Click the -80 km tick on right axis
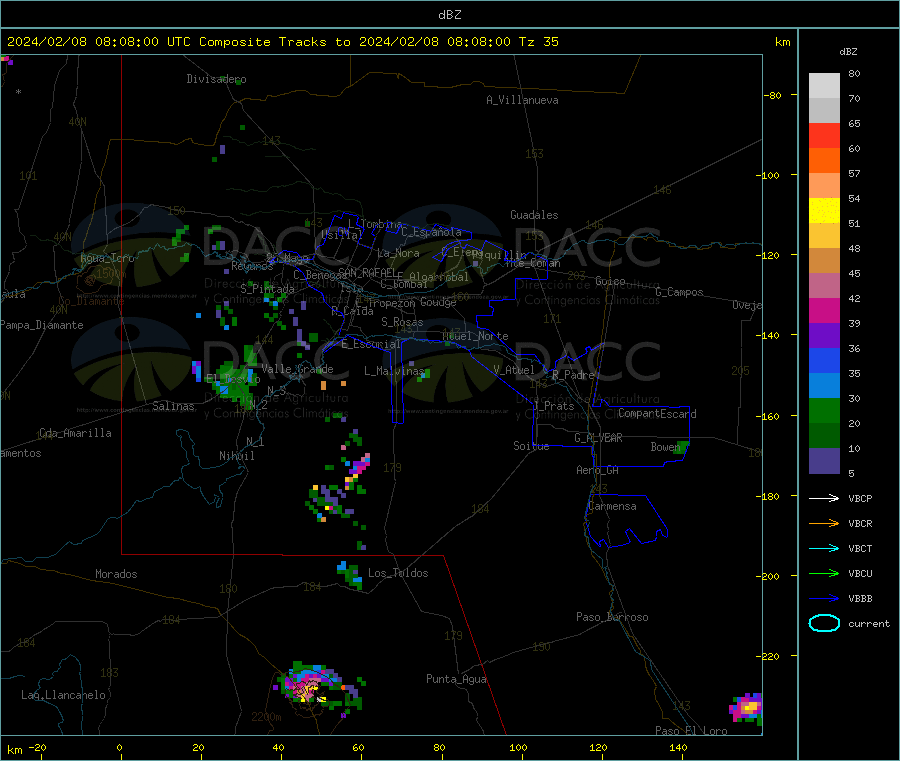 tap(772, 95)
